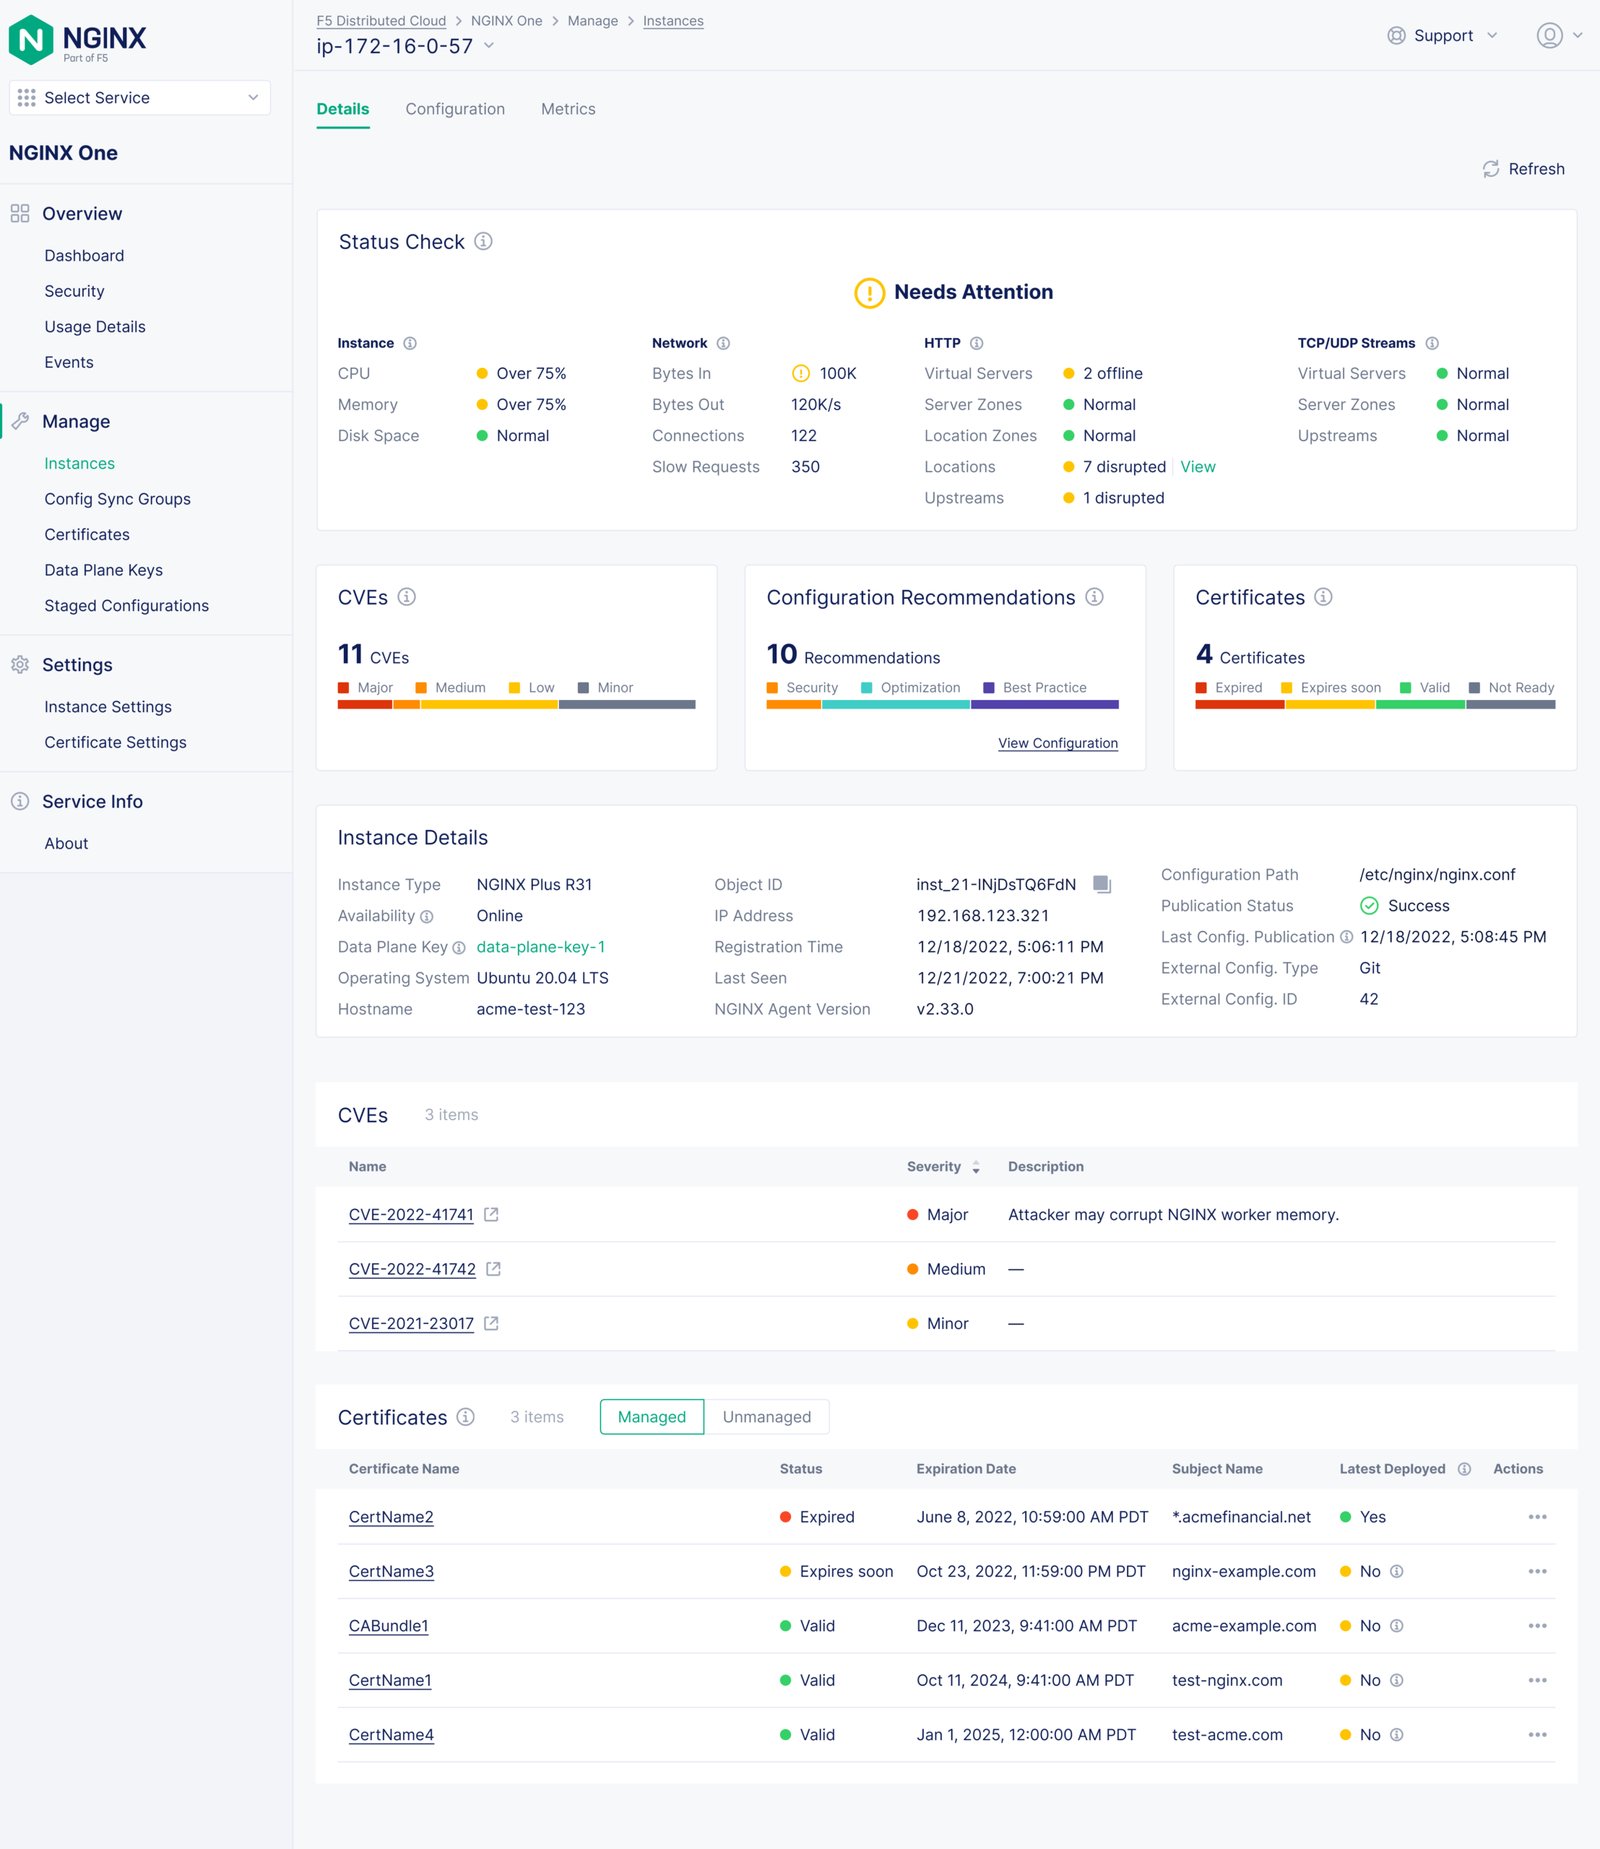Open CVE-2022-41741 external link icon
1600x1849 pixels.
pyautogui.click(x=491, y=1214)
